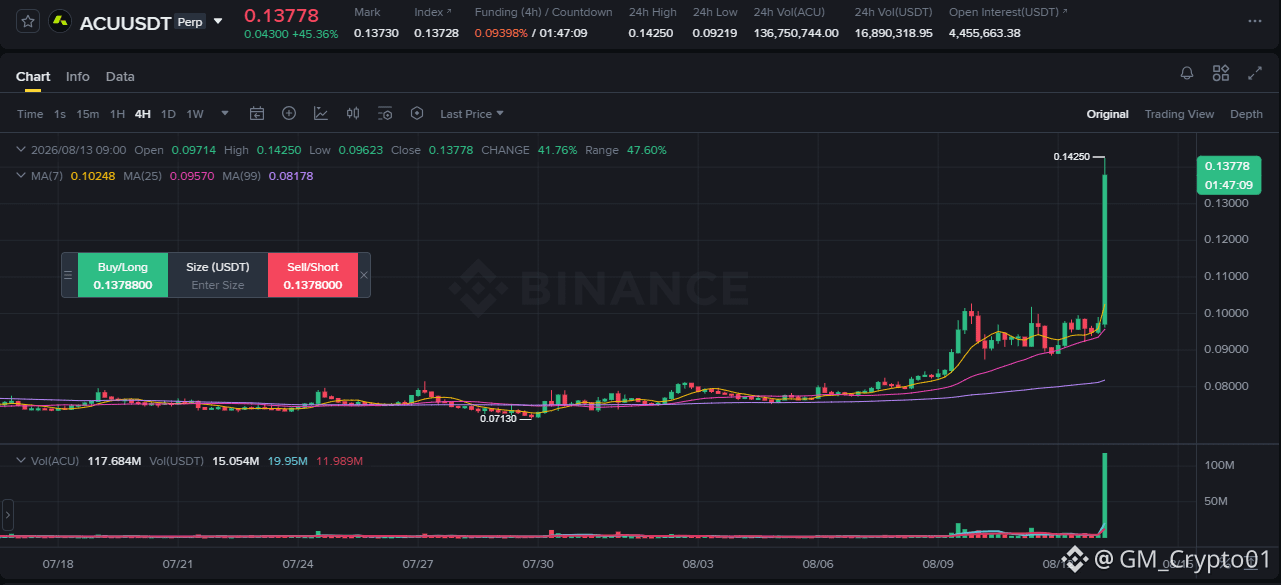
Task: Switch to Original chart view
Action: point(1108,114)
